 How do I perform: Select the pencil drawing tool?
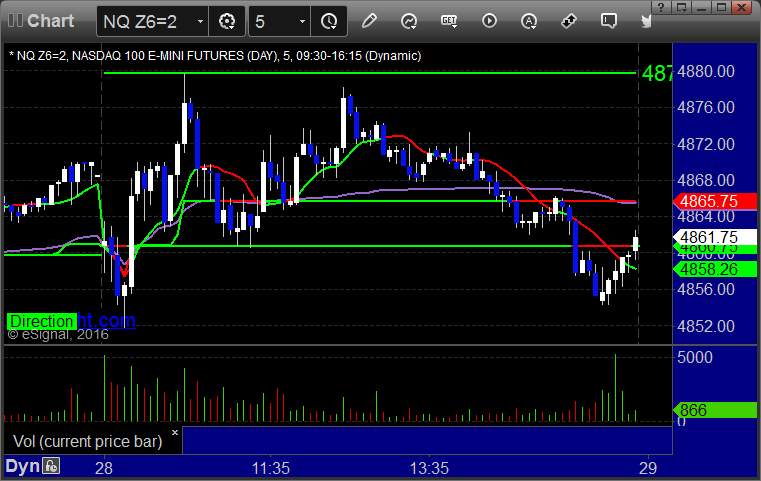coord(369,21)
